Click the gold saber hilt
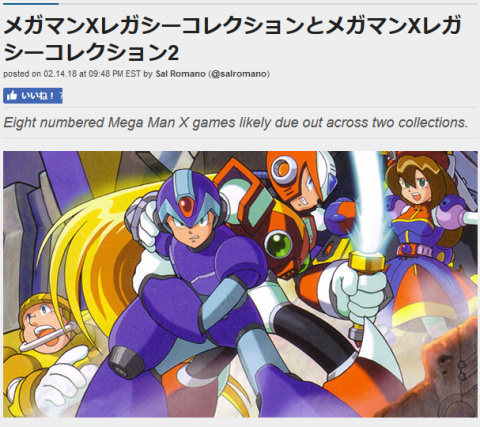 [x=365, y=262]
